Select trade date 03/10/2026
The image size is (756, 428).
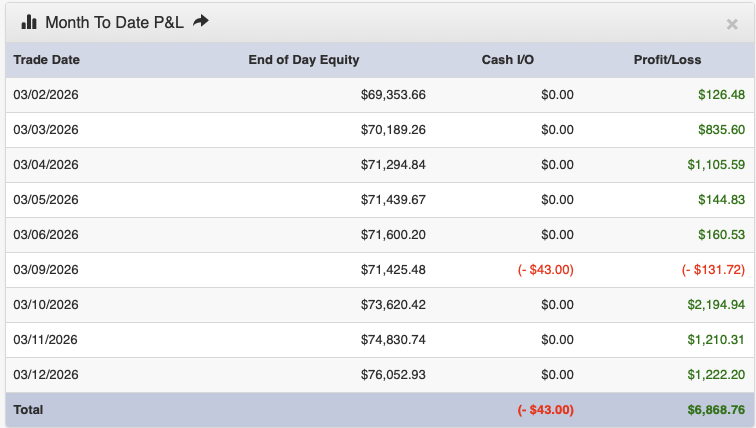pyautogui.click(x=46, y=305)
